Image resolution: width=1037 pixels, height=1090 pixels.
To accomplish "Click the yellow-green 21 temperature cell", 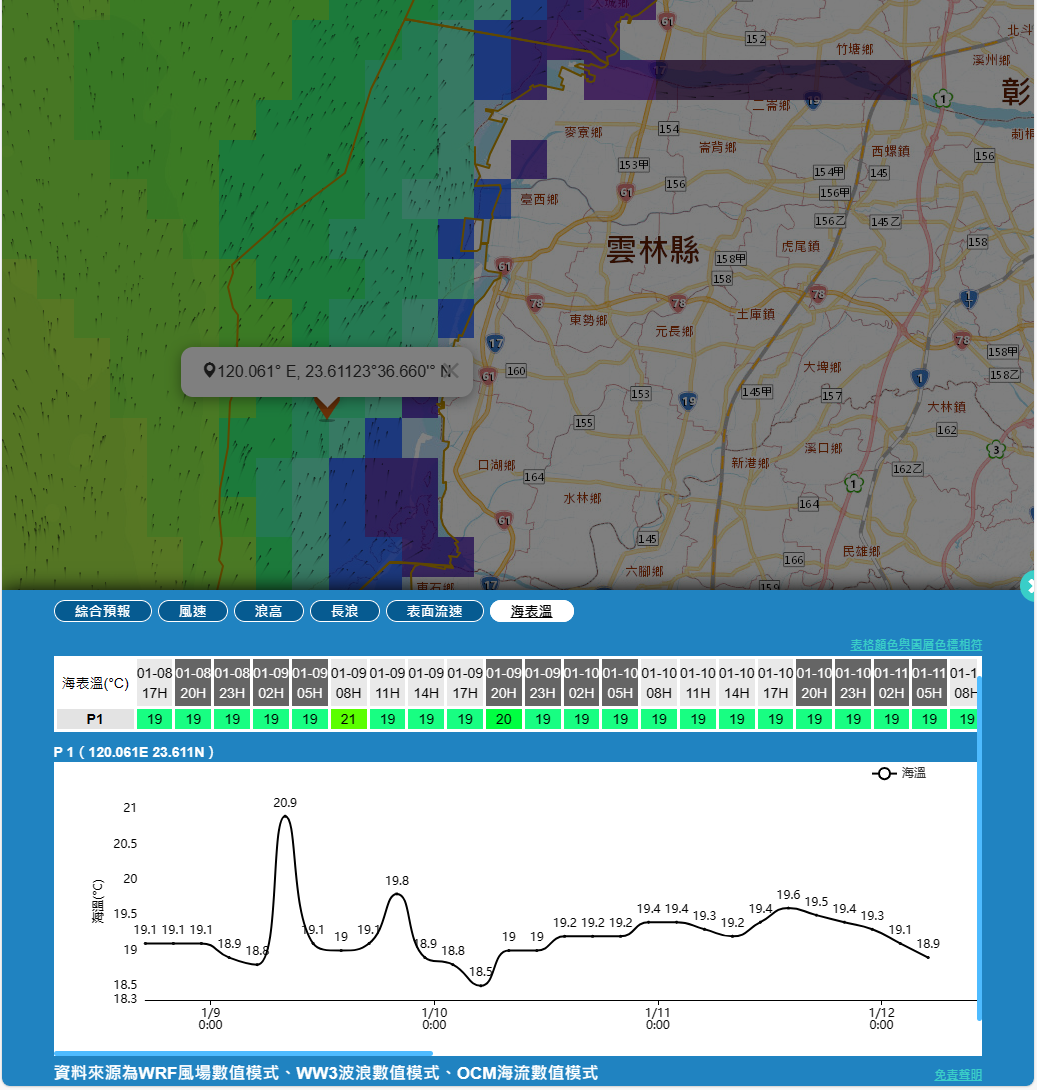I will [x=348, y=718].
